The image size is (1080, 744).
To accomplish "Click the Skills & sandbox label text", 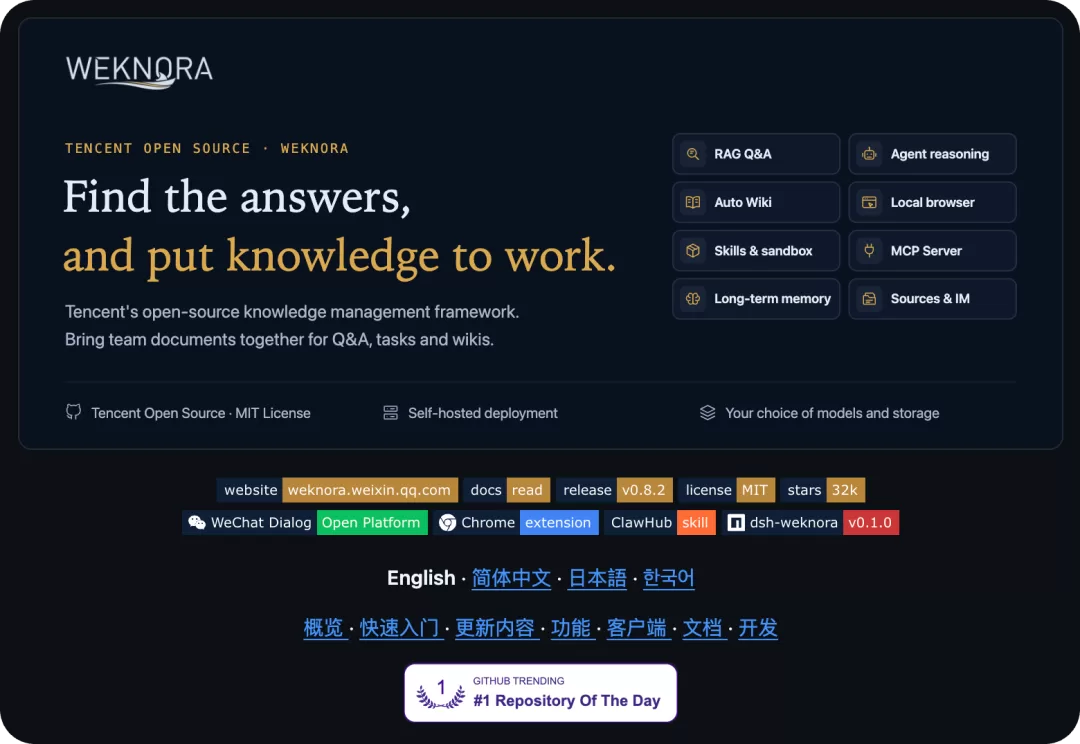I will click(763, 250).
